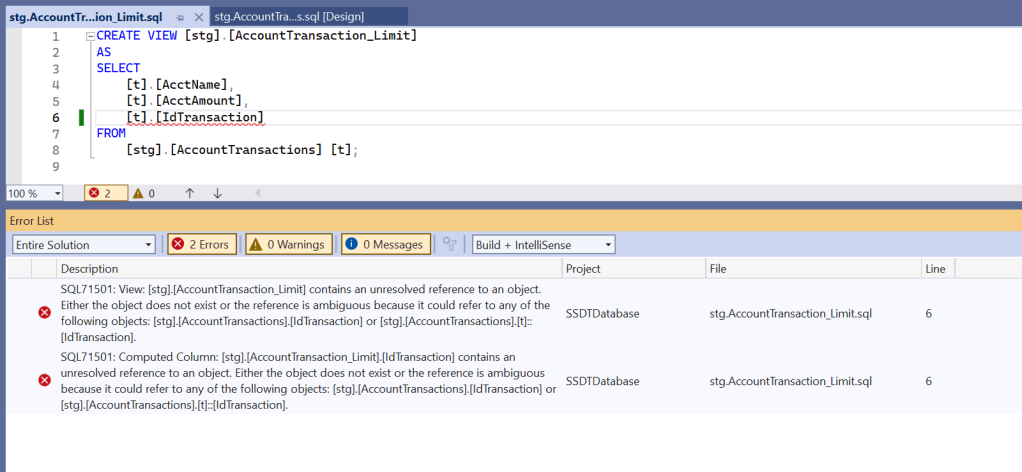Go to previous issue with up arrow

pos(190,193)
